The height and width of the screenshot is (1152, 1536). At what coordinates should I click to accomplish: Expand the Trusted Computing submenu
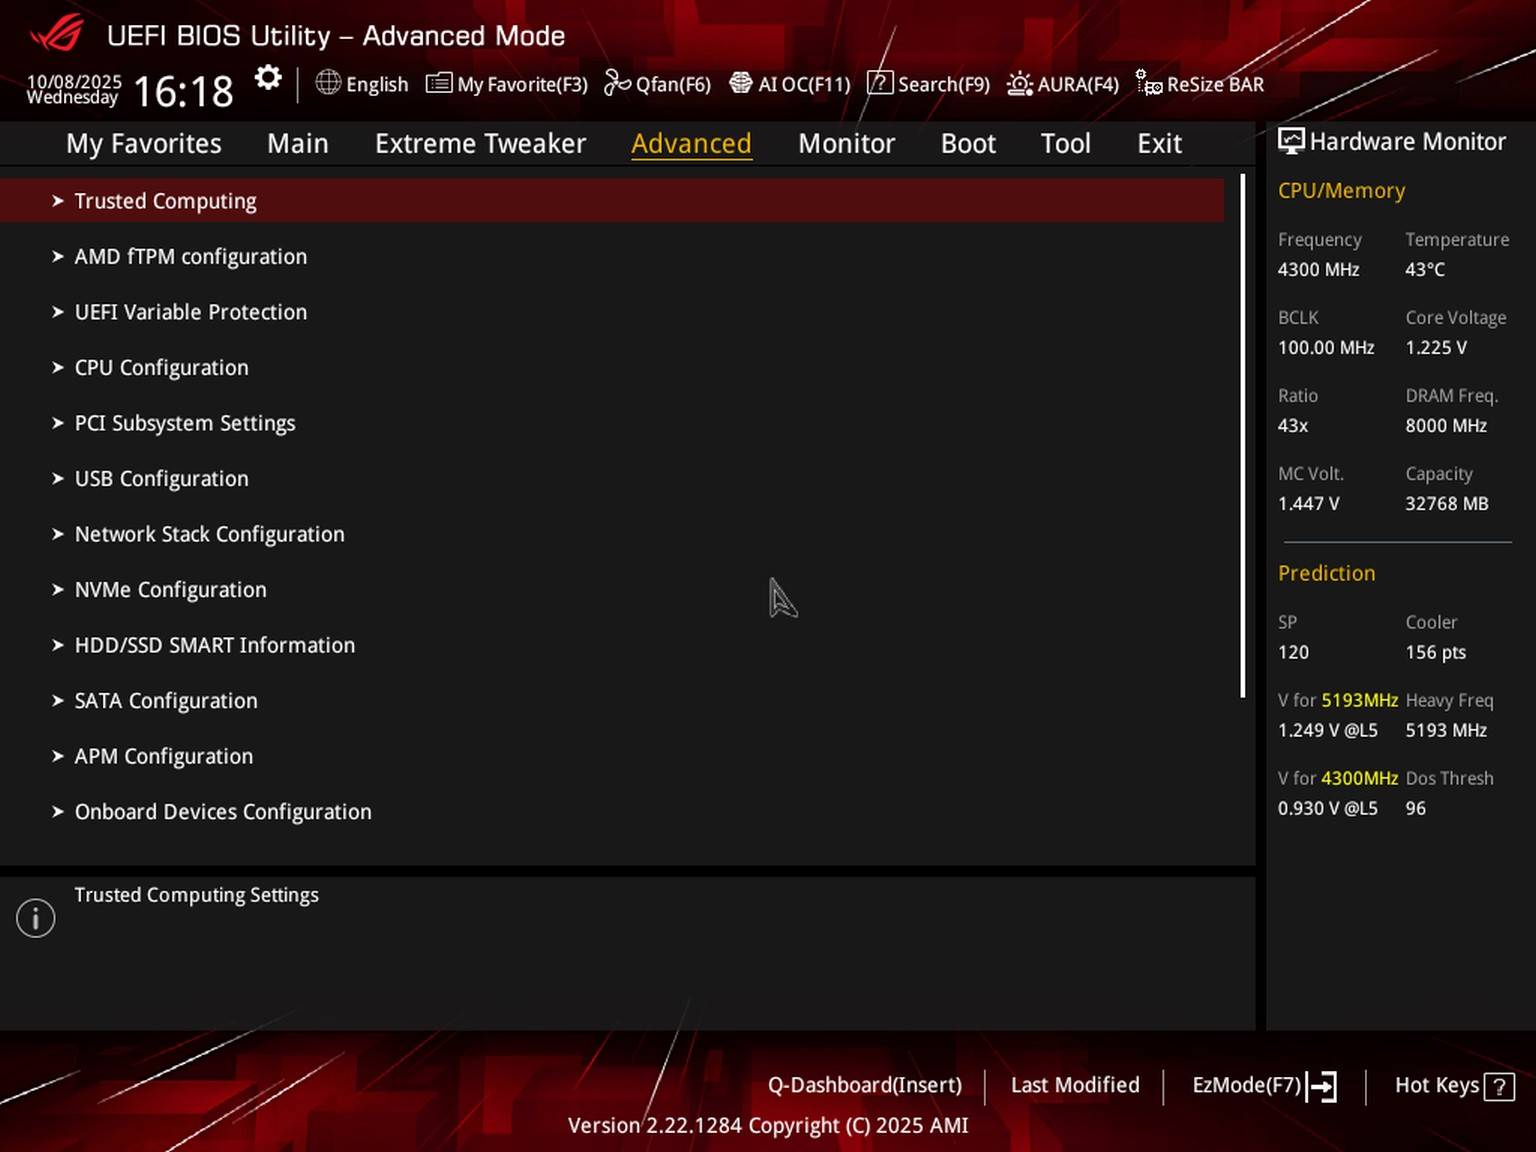tap(165, 201)
